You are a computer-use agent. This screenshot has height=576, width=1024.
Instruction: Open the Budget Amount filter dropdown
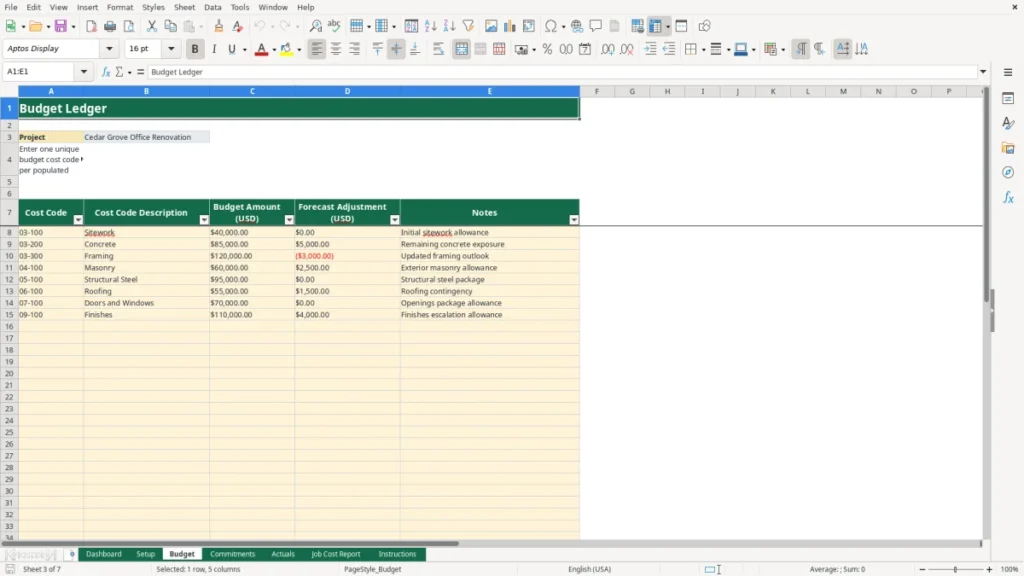click(289, 220)
